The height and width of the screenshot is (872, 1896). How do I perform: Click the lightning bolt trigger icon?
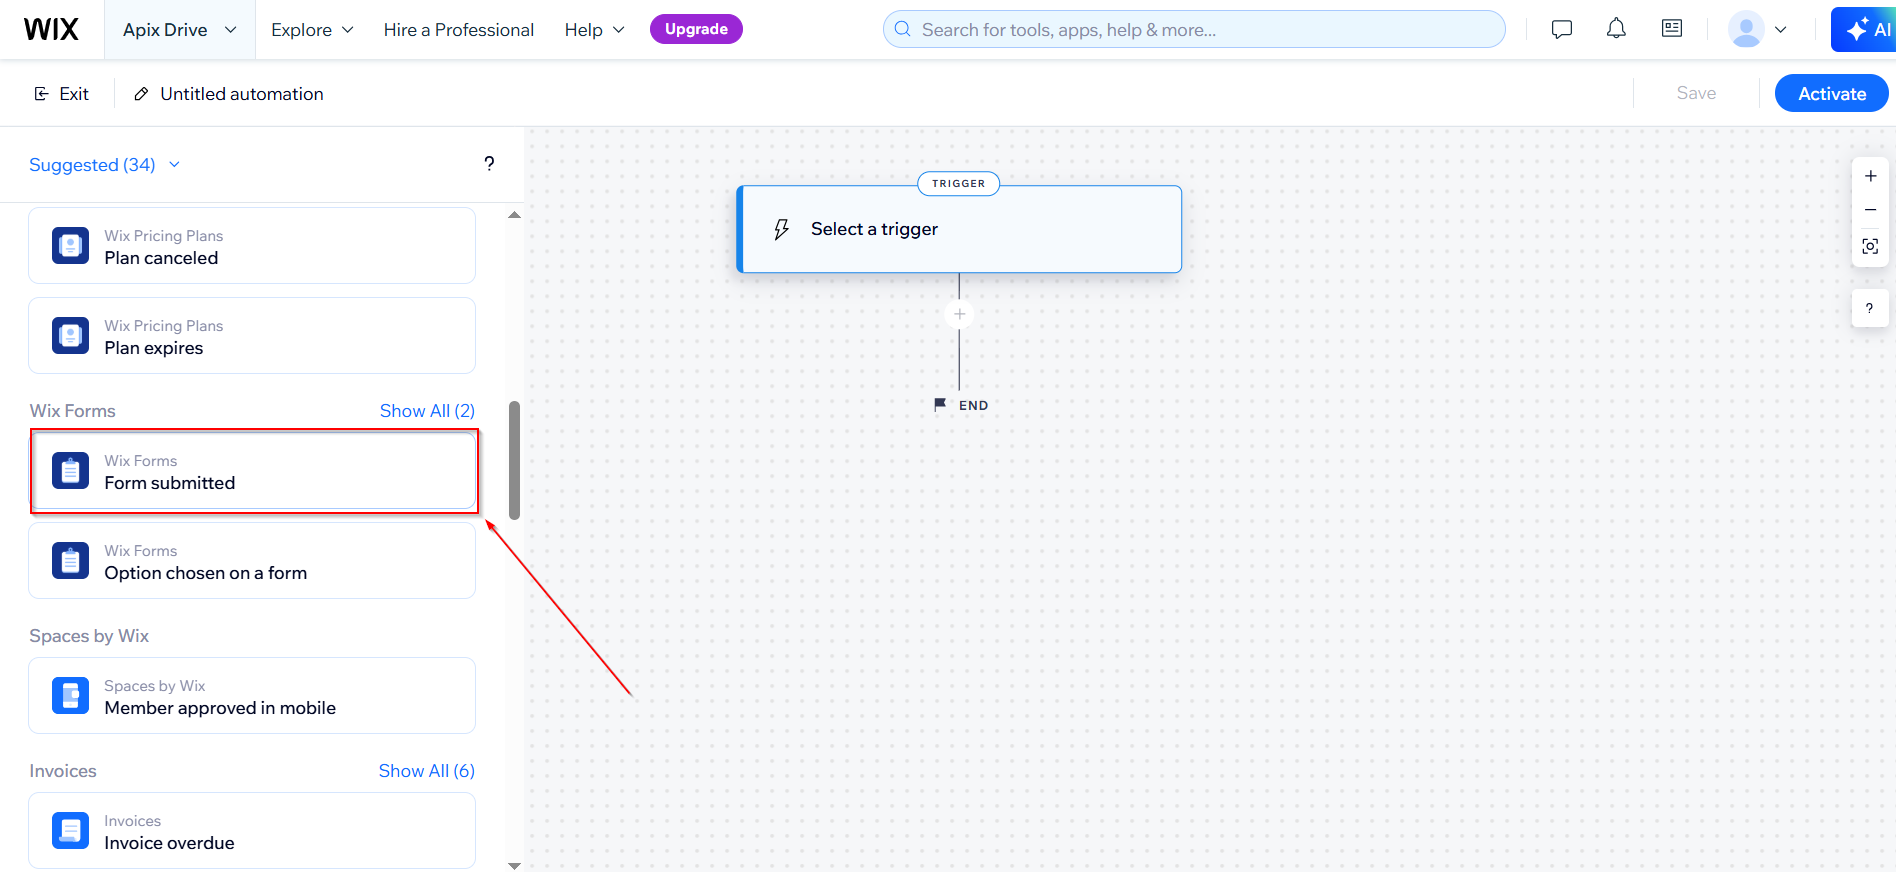pyautogui.click(x=782, y=229)
